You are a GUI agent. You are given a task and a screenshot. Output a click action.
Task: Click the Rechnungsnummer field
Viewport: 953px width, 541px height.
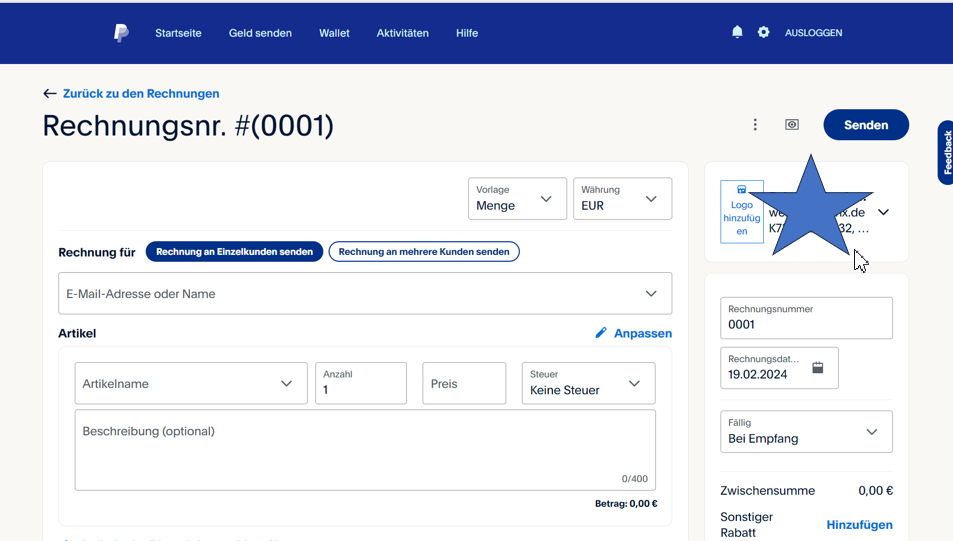tap(807, 318)
